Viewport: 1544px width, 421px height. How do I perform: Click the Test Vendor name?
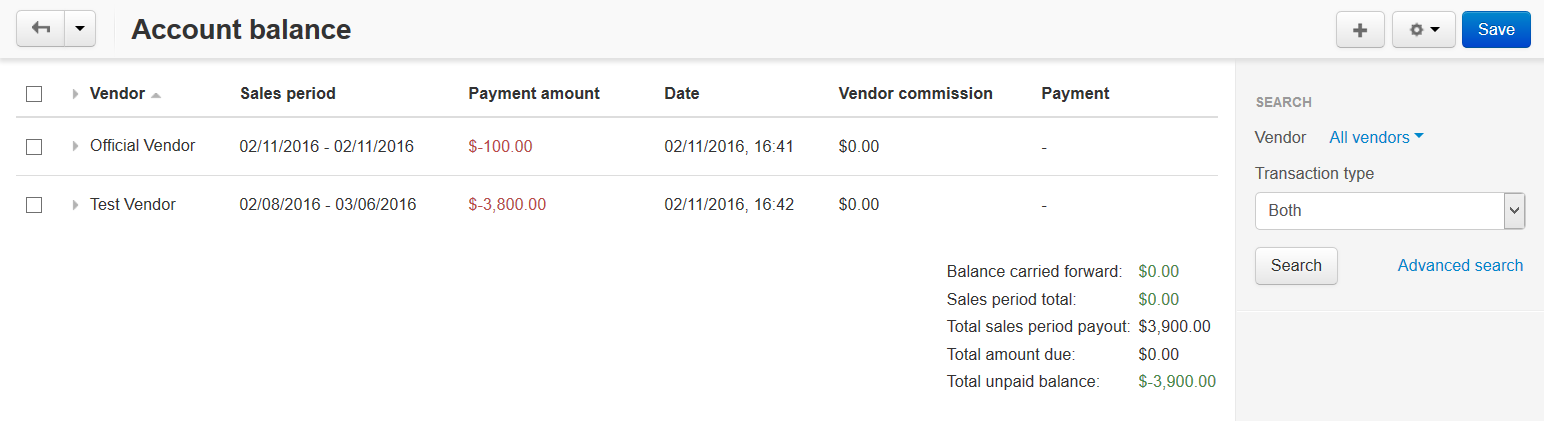(x=133, y=204)
